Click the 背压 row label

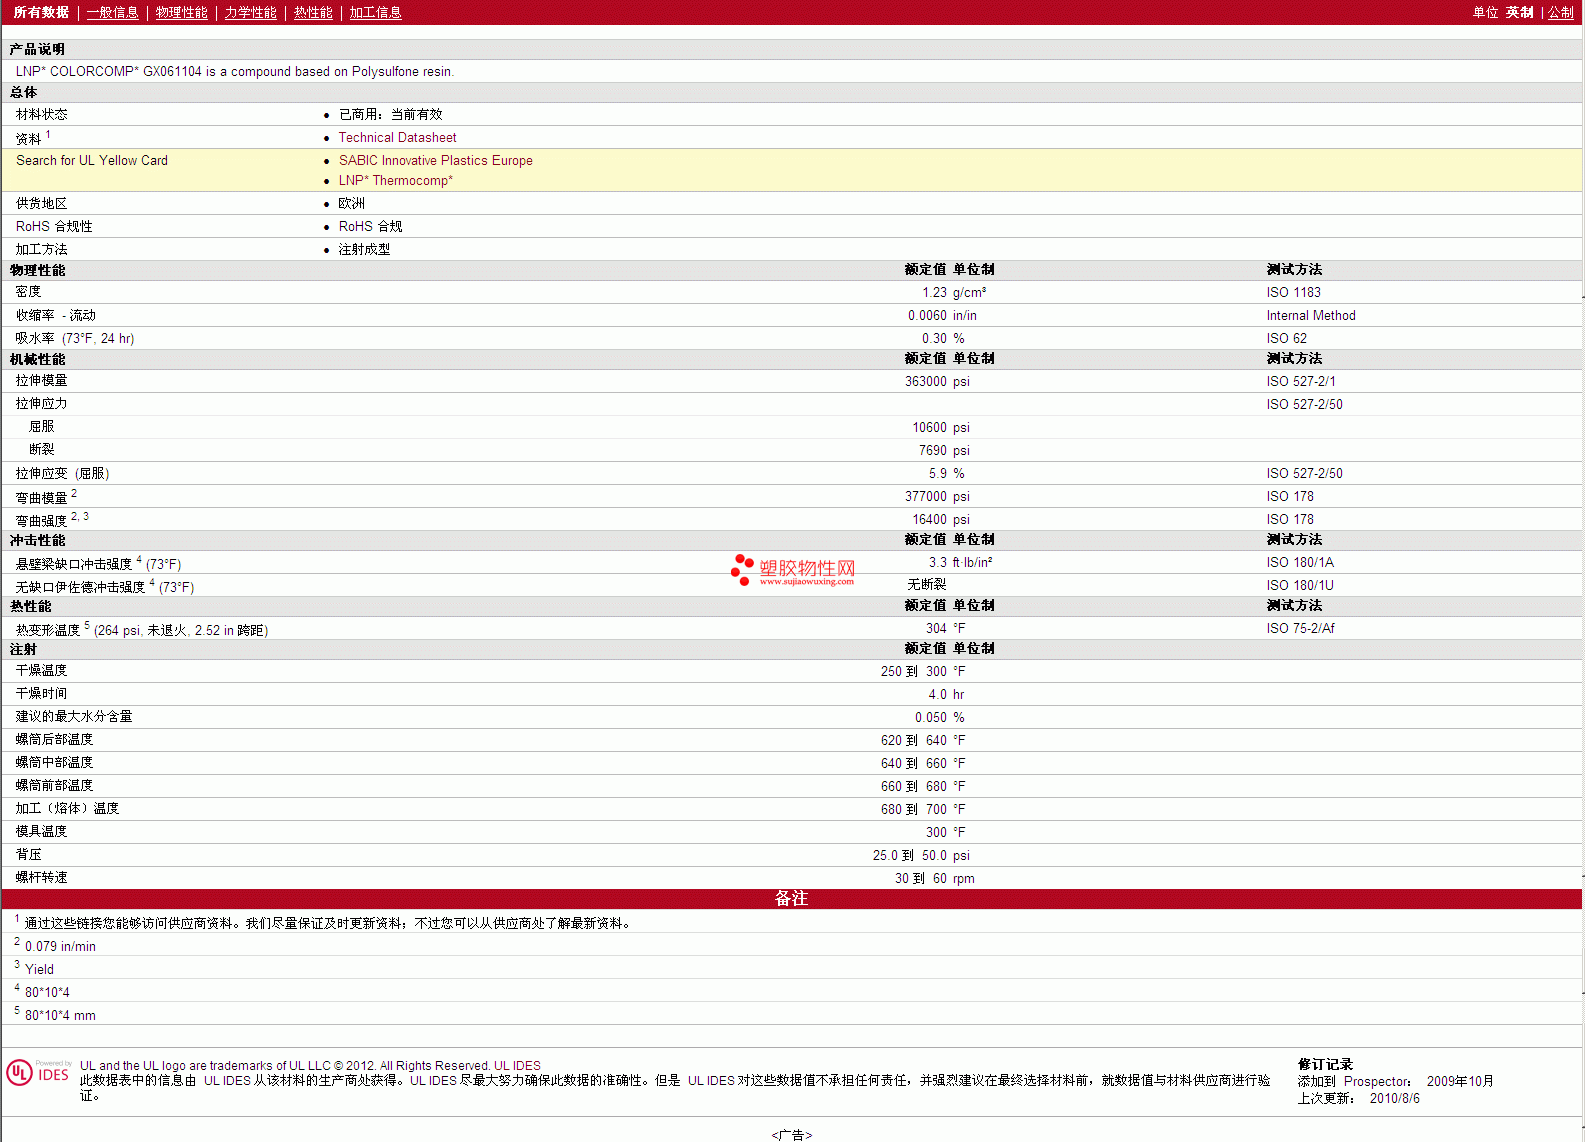click(x=28, y=855)
